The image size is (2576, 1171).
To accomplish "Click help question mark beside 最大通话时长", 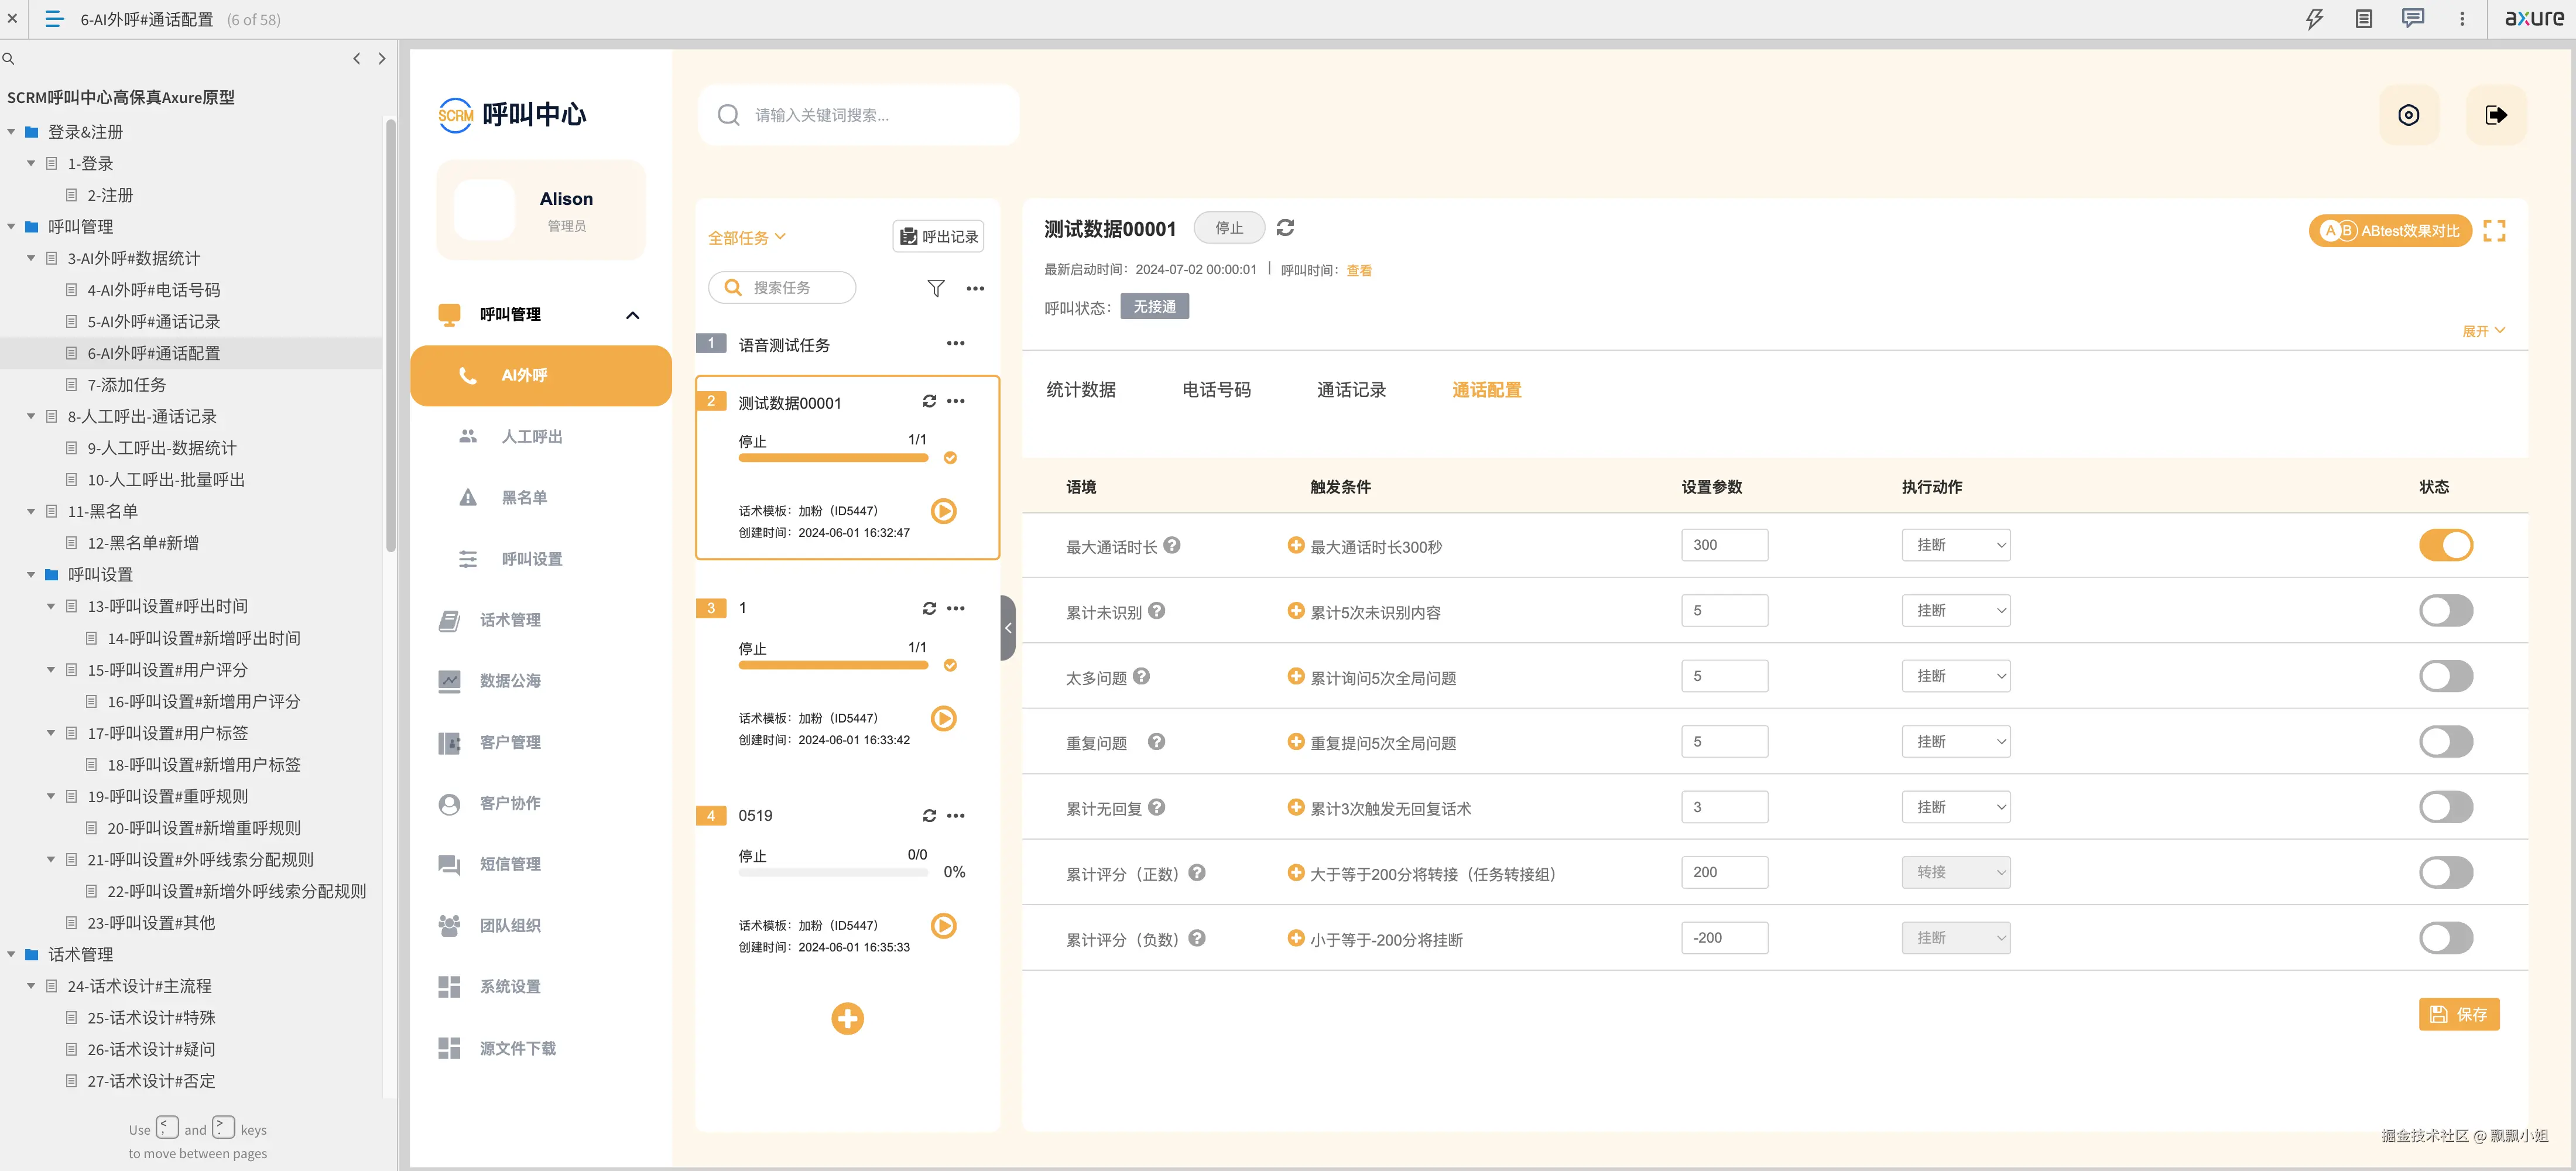I will click(x=1172, y=545).
